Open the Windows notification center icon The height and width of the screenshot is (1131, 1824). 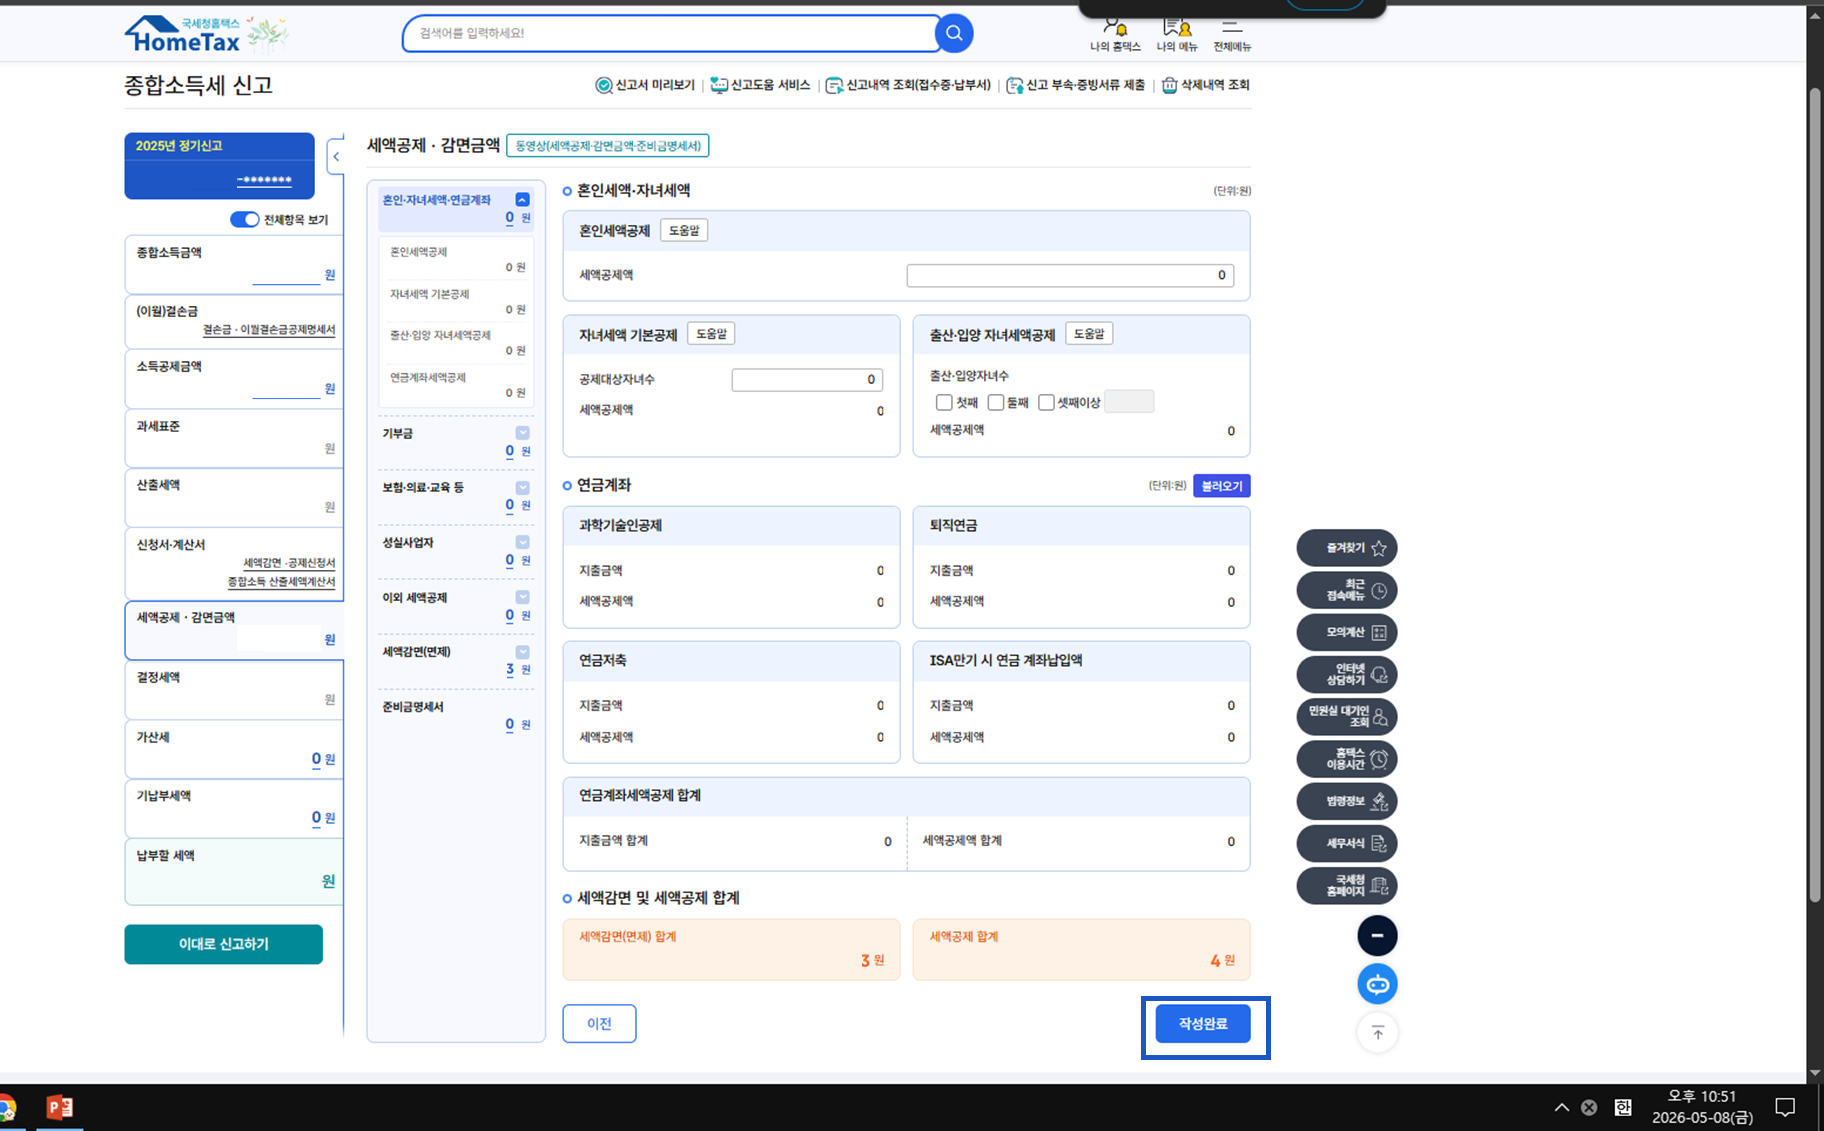coord(1785,1107)
